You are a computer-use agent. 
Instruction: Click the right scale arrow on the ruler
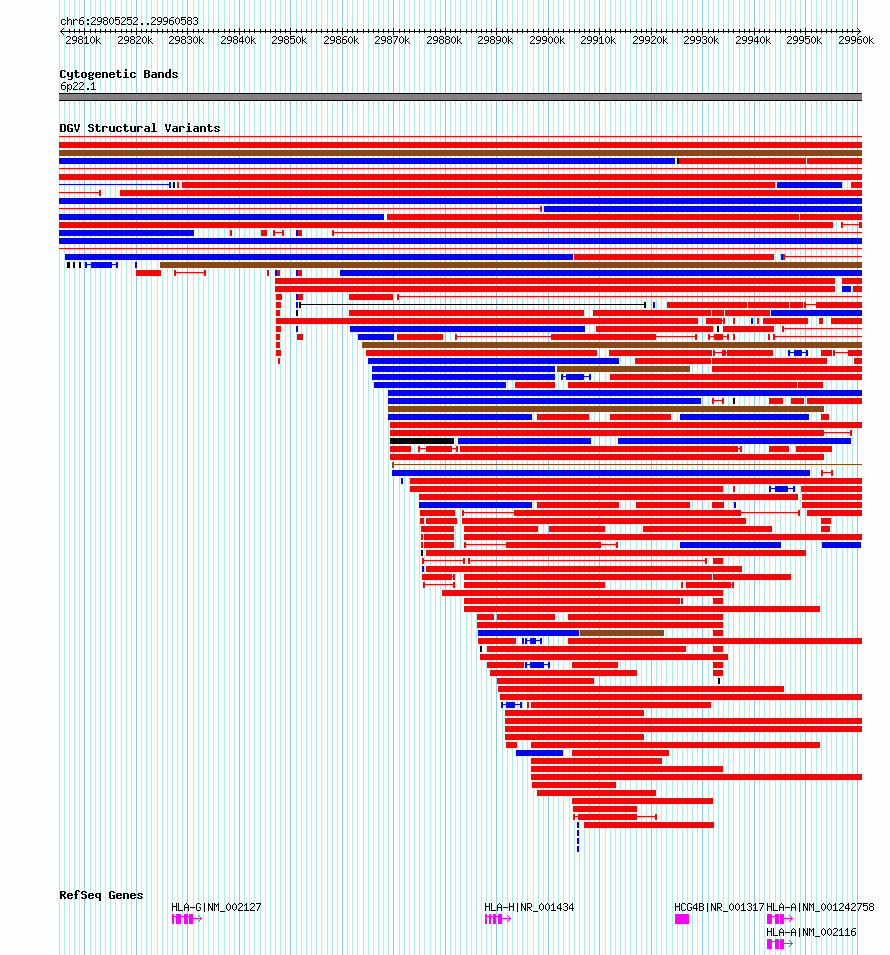(858, 31)
